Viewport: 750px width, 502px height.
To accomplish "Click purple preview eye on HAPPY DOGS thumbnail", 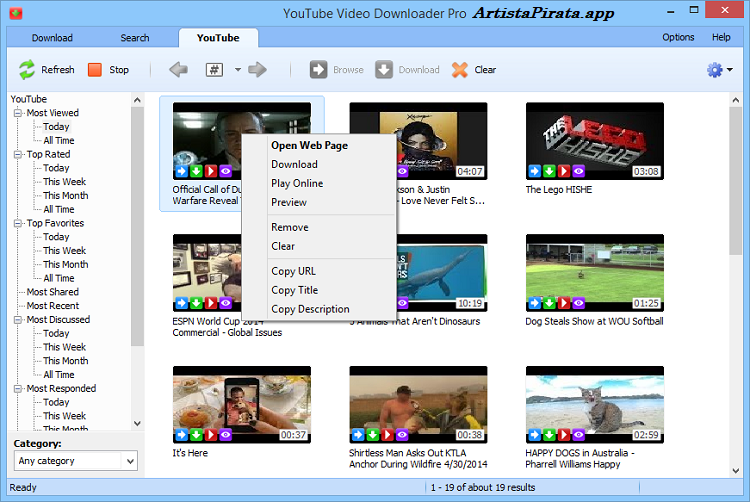I will (x=579, y=435).
